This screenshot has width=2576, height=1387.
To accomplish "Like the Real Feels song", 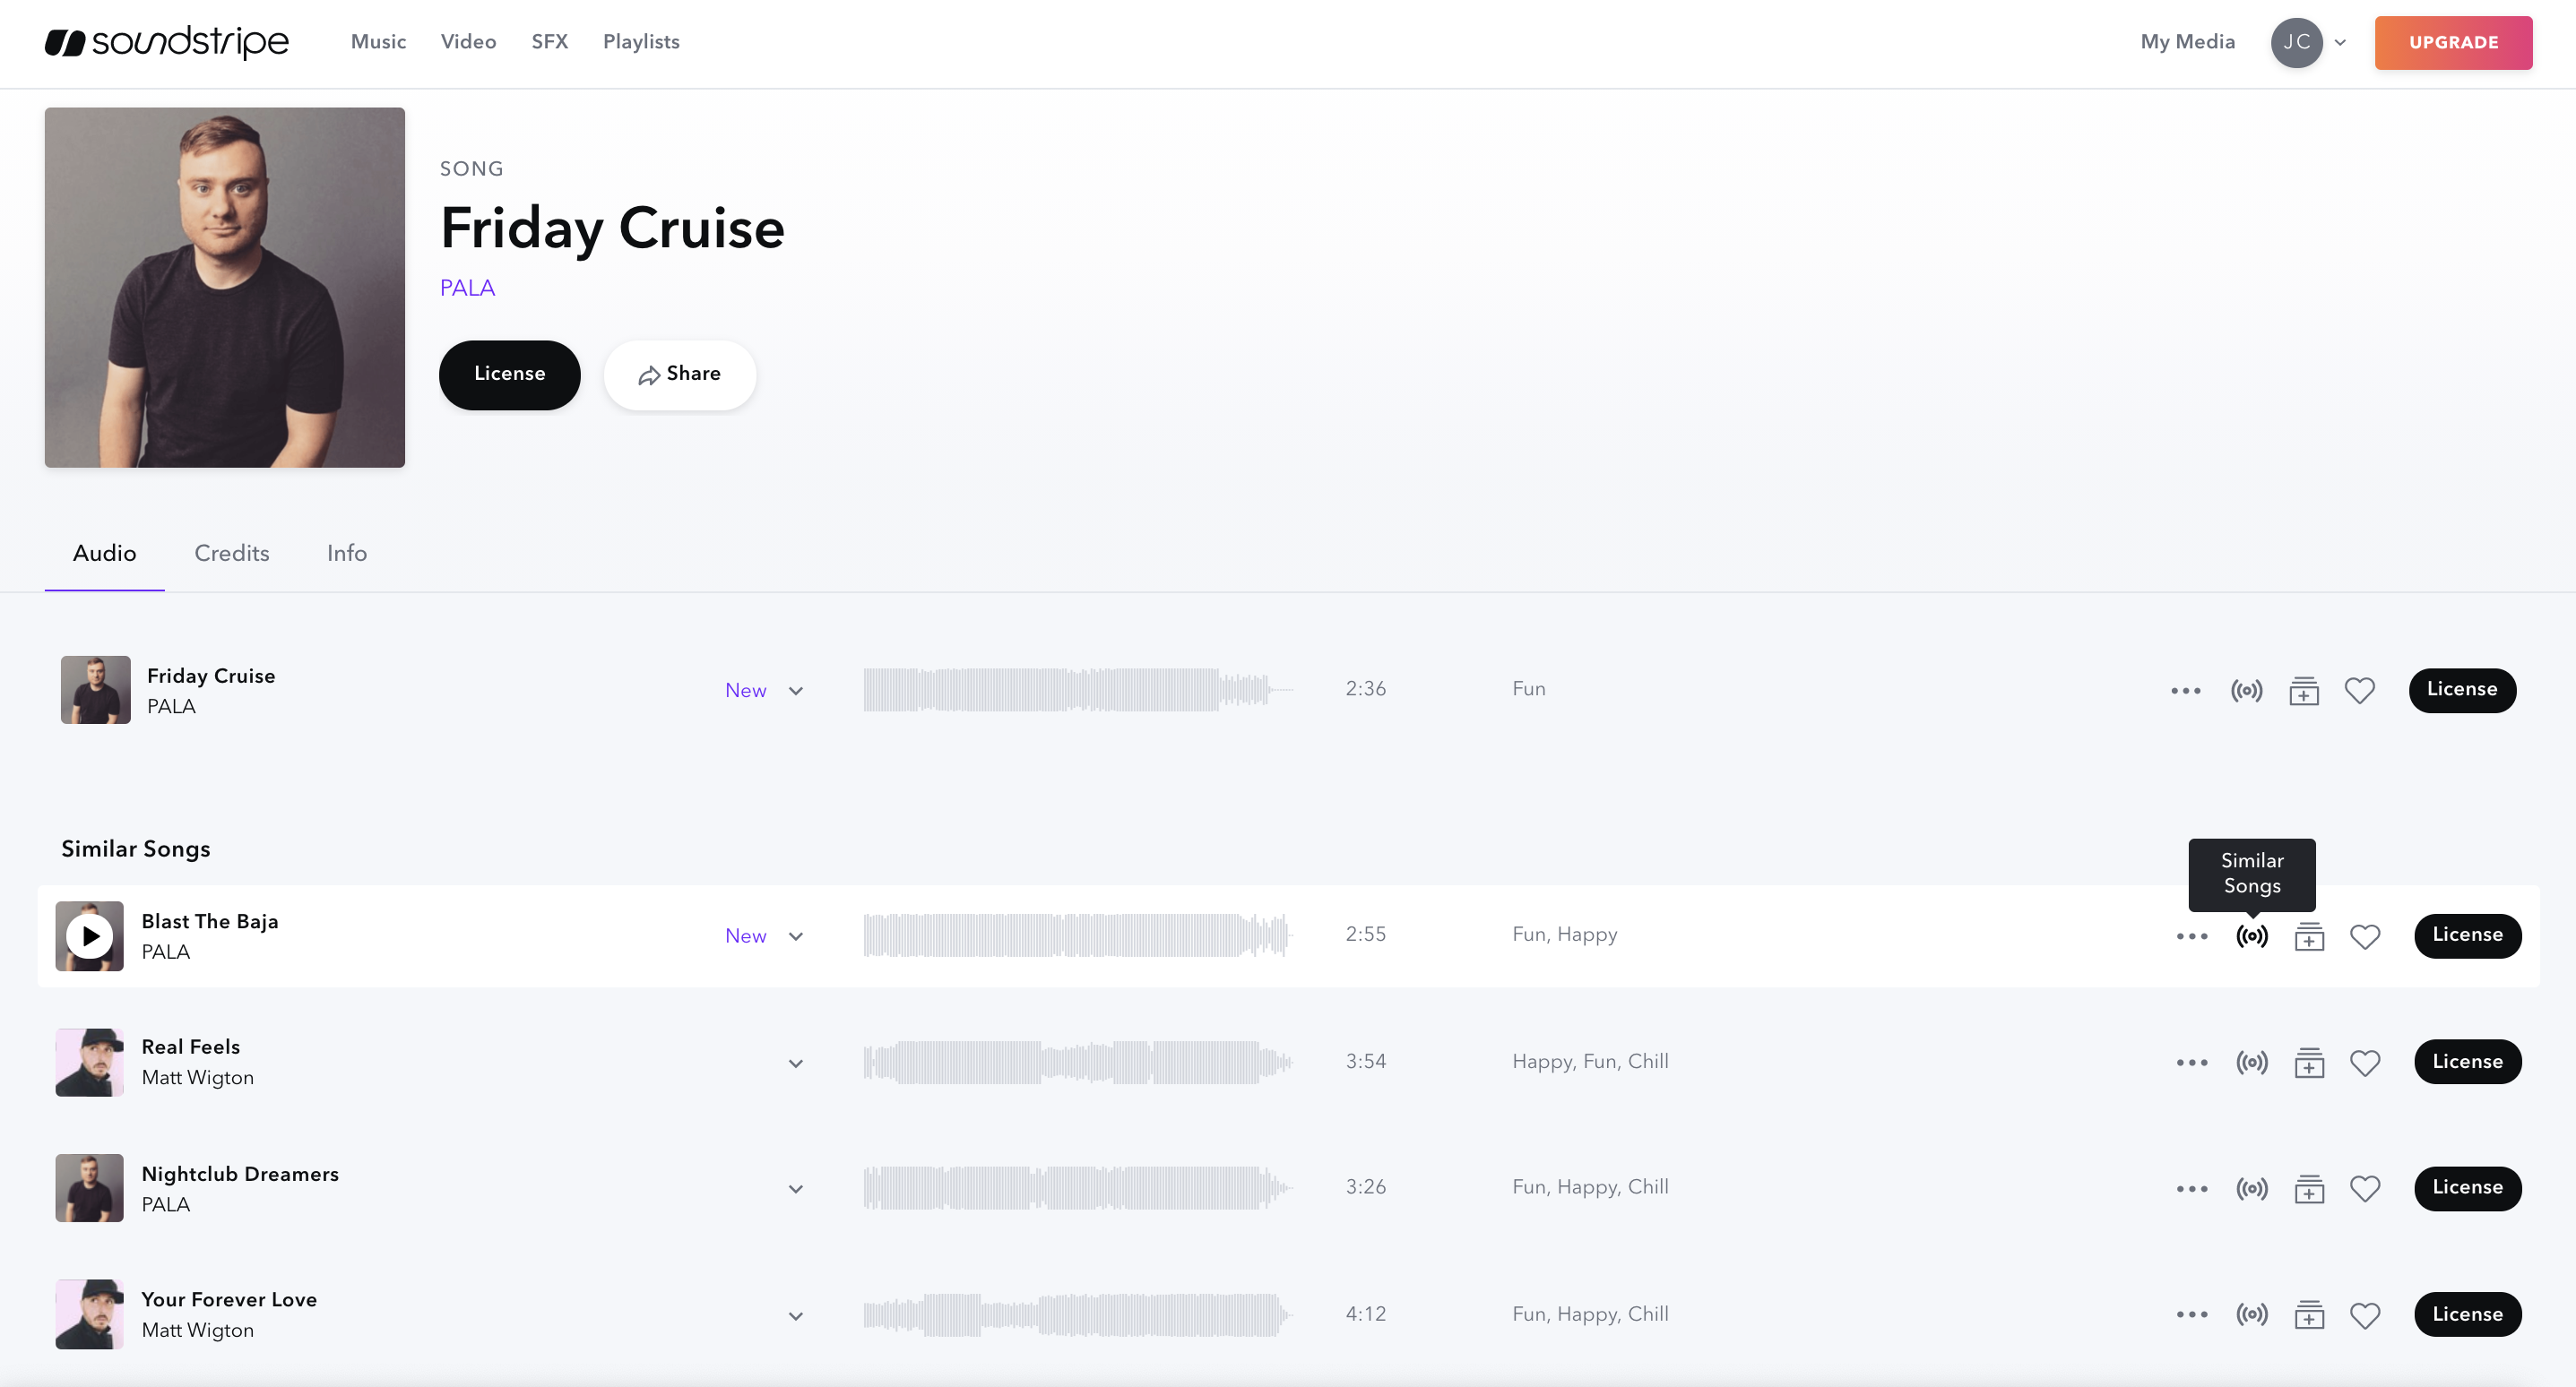I will (2364, 1062).
